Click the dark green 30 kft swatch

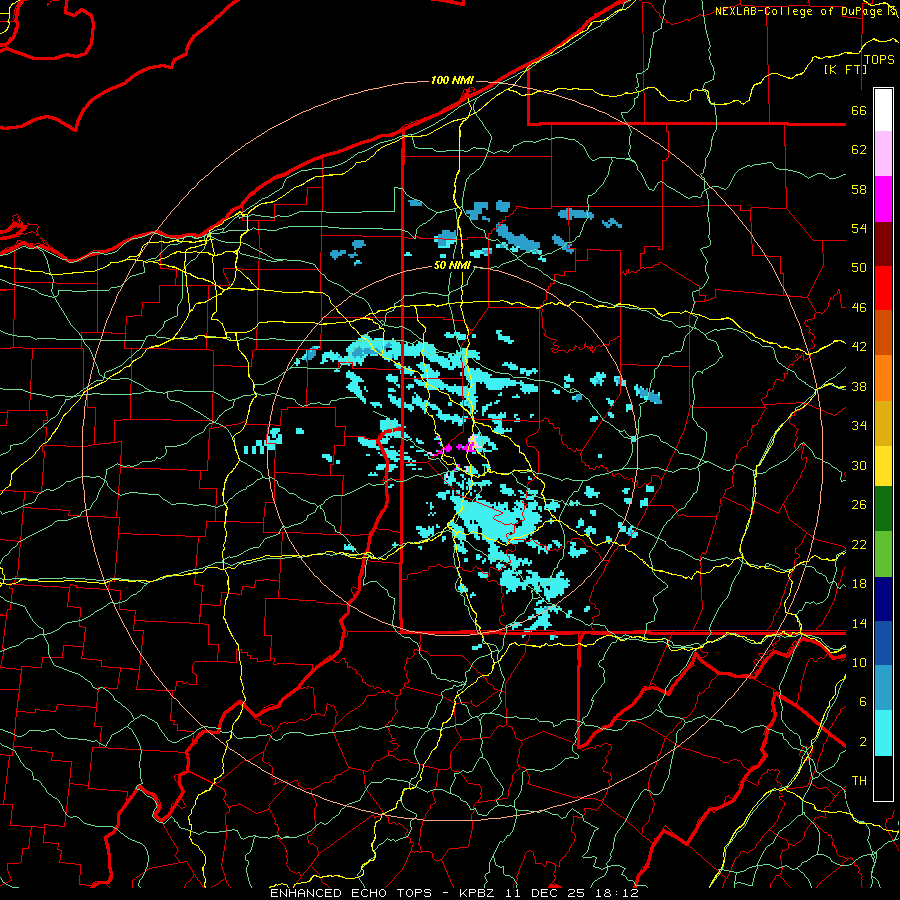[883, 509]
